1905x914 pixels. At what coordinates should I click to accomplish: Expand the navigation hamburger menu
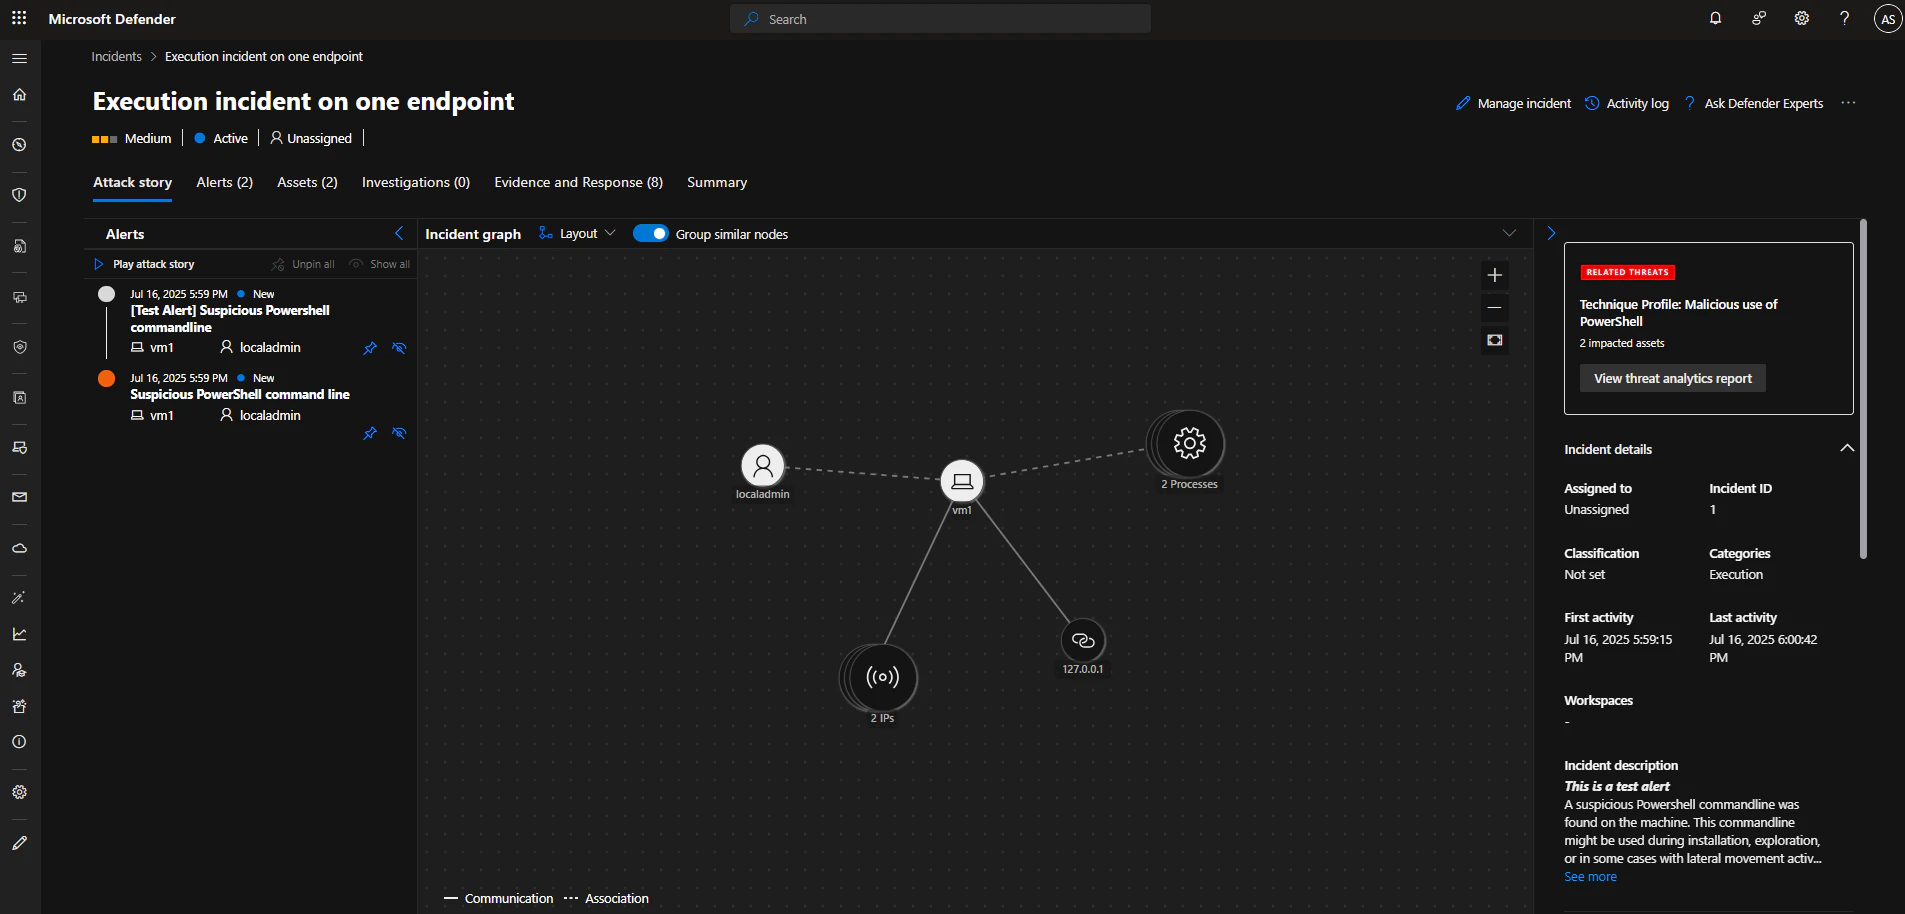19,58
